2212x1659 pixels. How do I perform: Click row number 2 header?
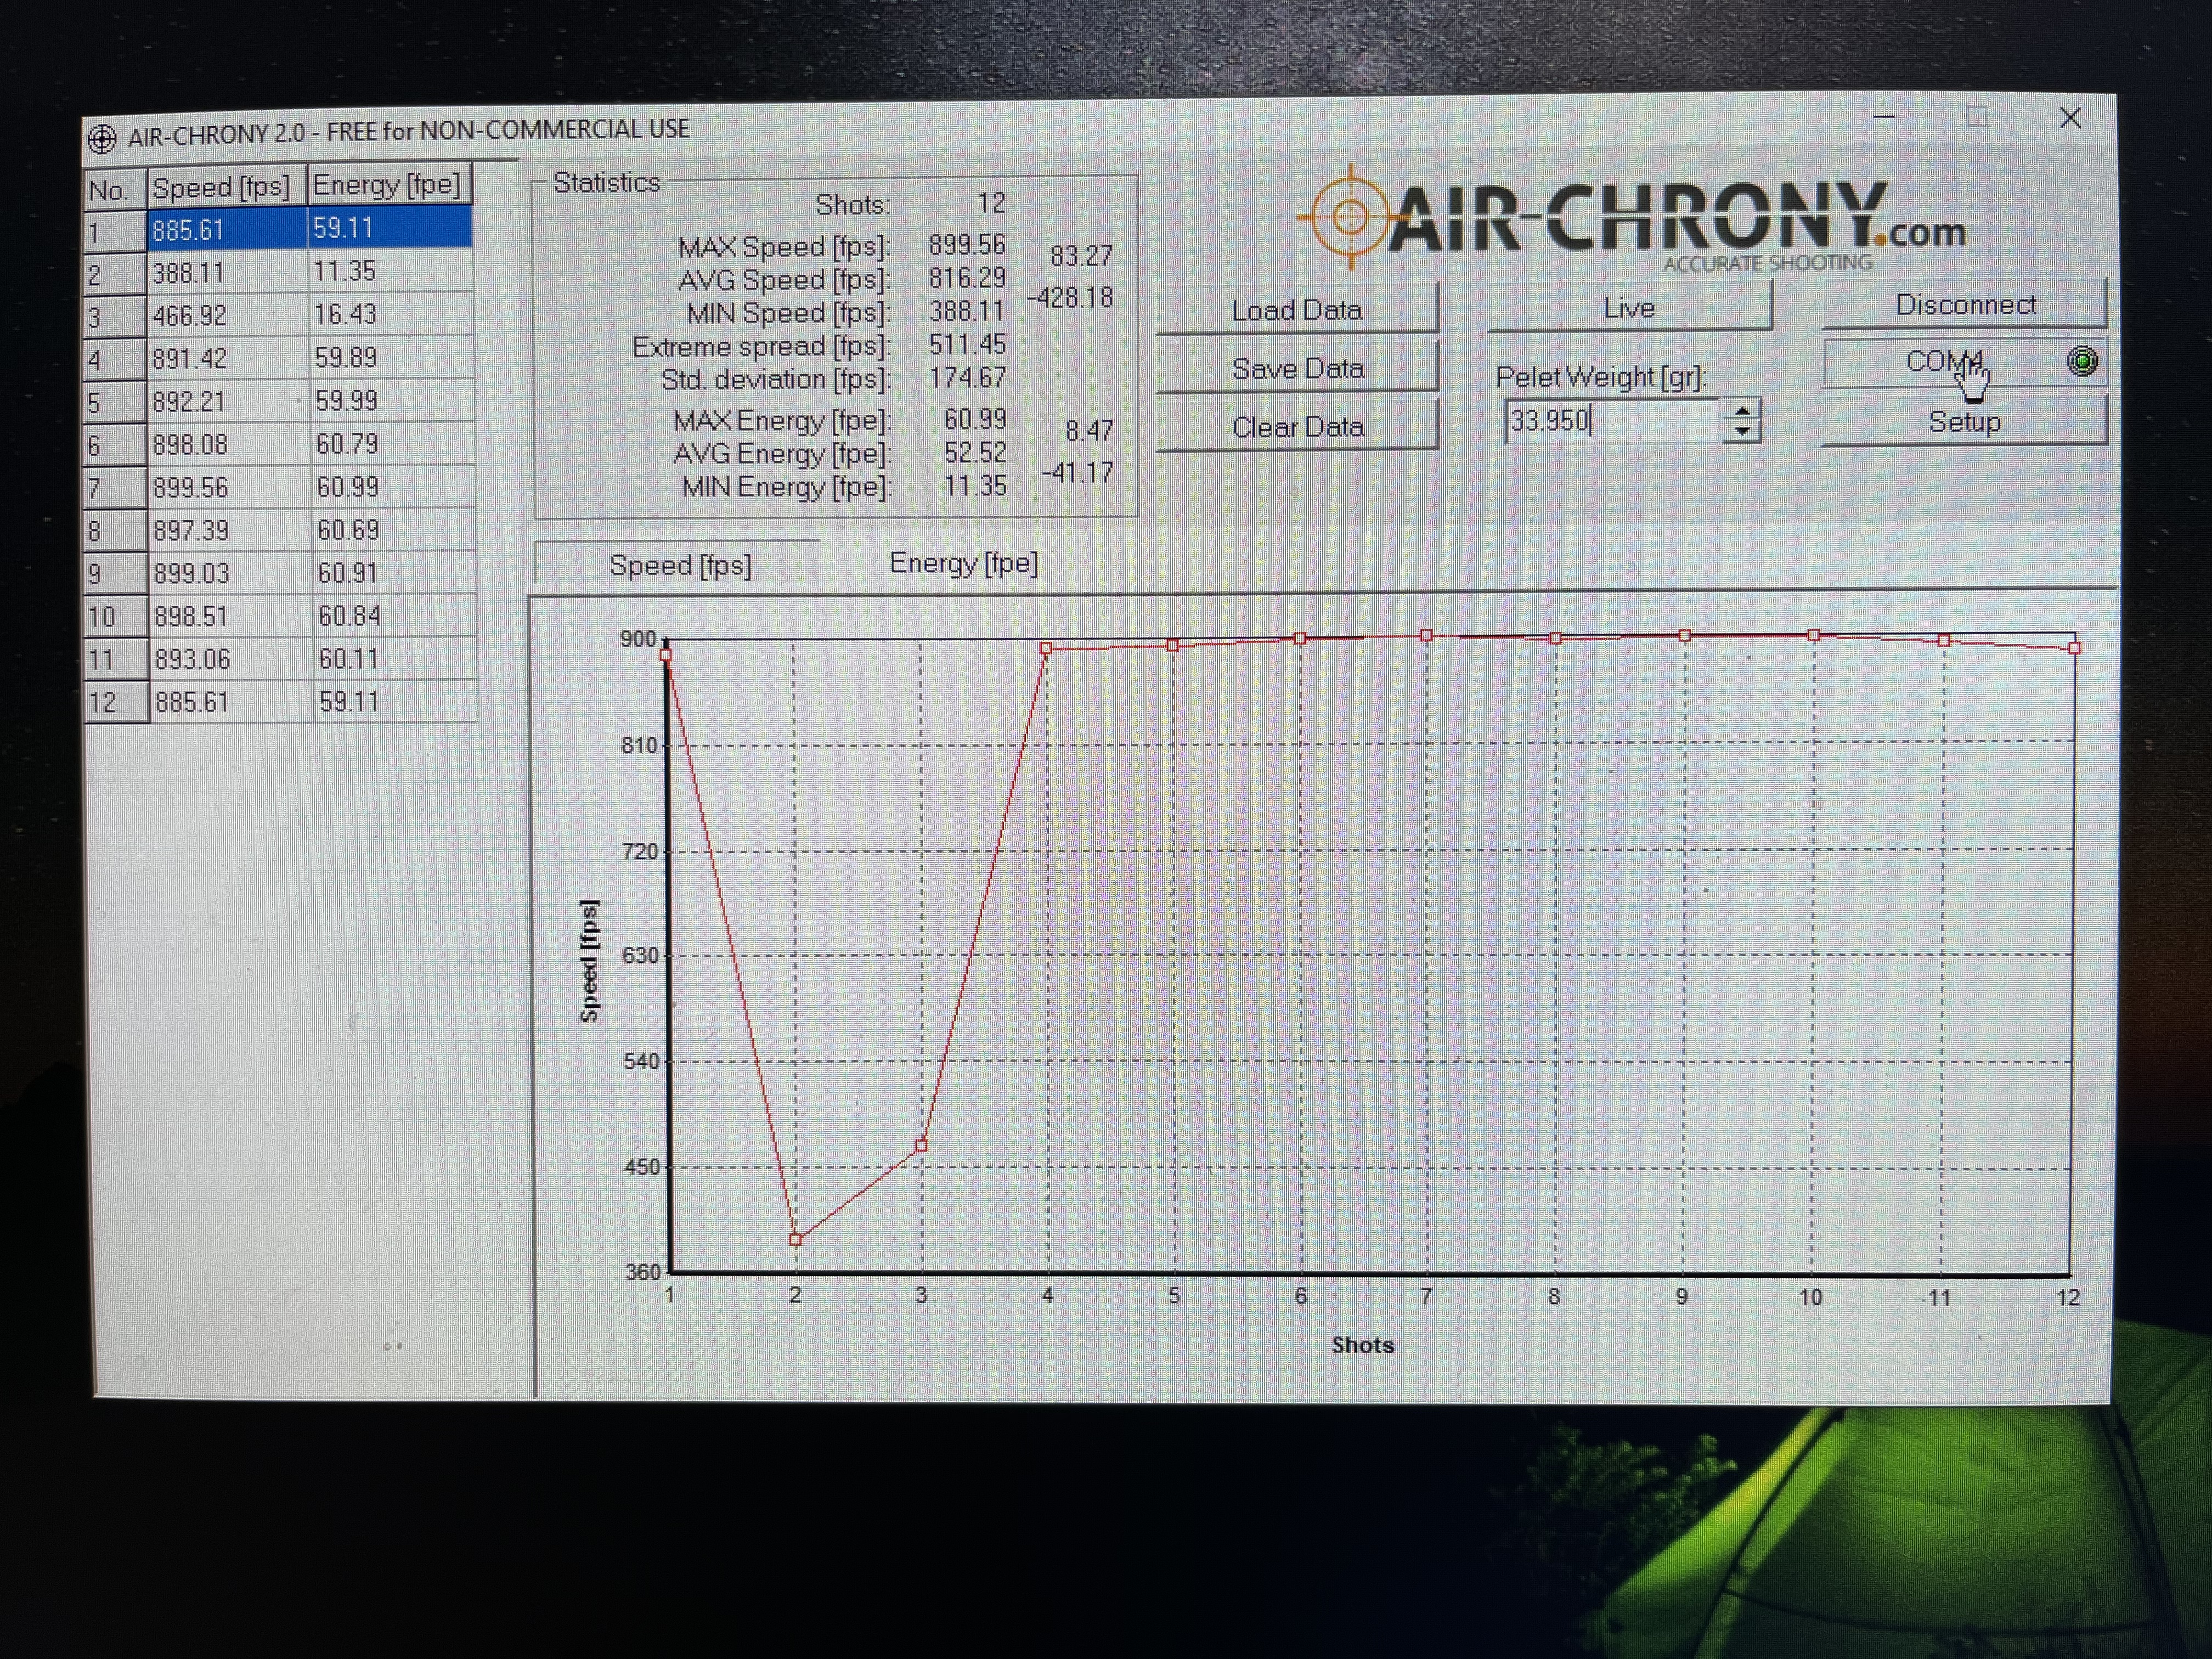coord(116,275)
